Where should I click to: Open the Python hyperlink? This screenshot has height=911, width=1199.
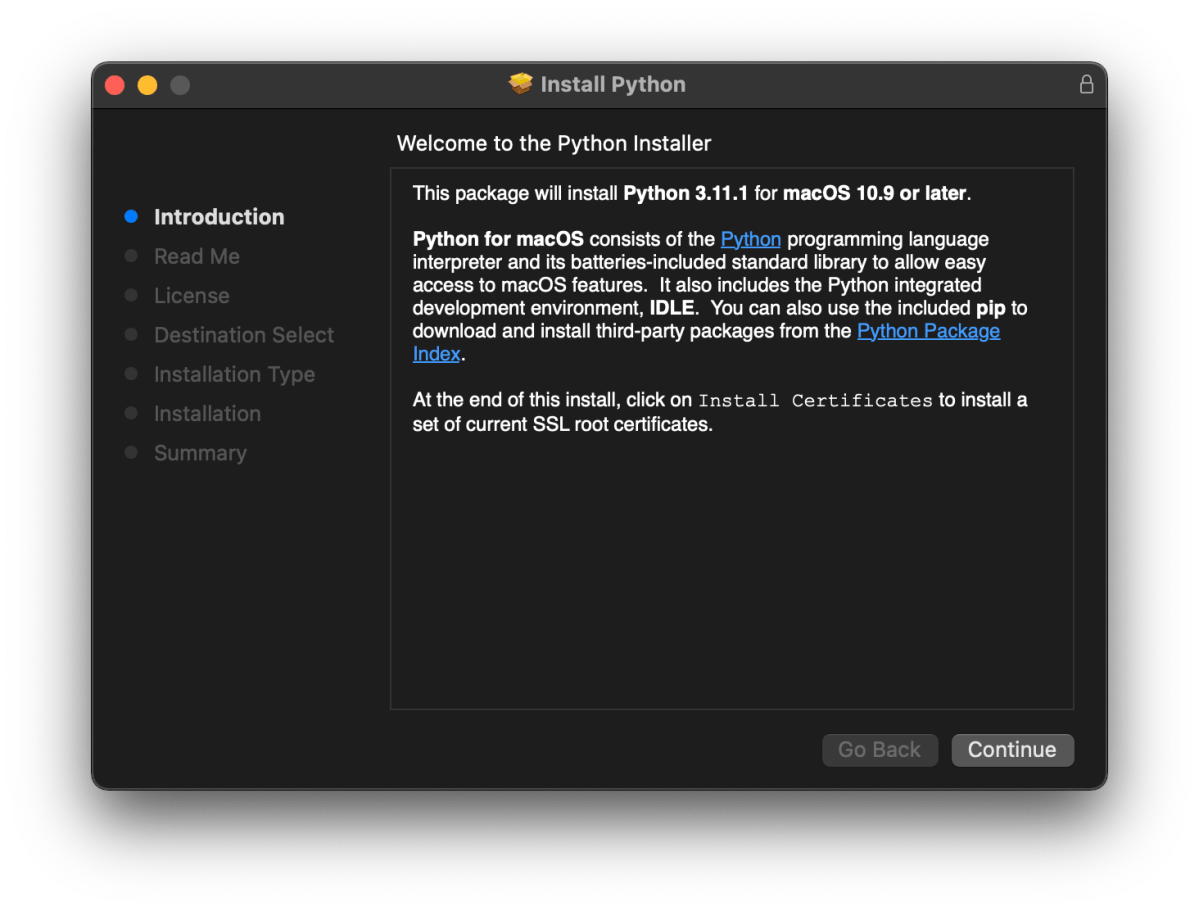(751, 239)
